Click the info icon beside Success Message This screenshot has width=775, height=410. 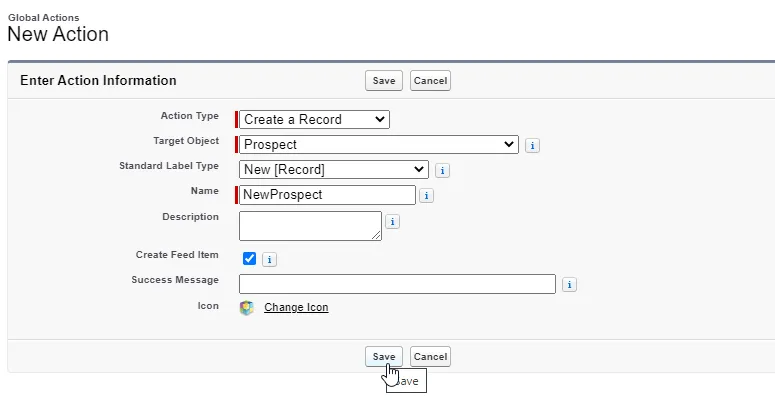coord(569,285)
